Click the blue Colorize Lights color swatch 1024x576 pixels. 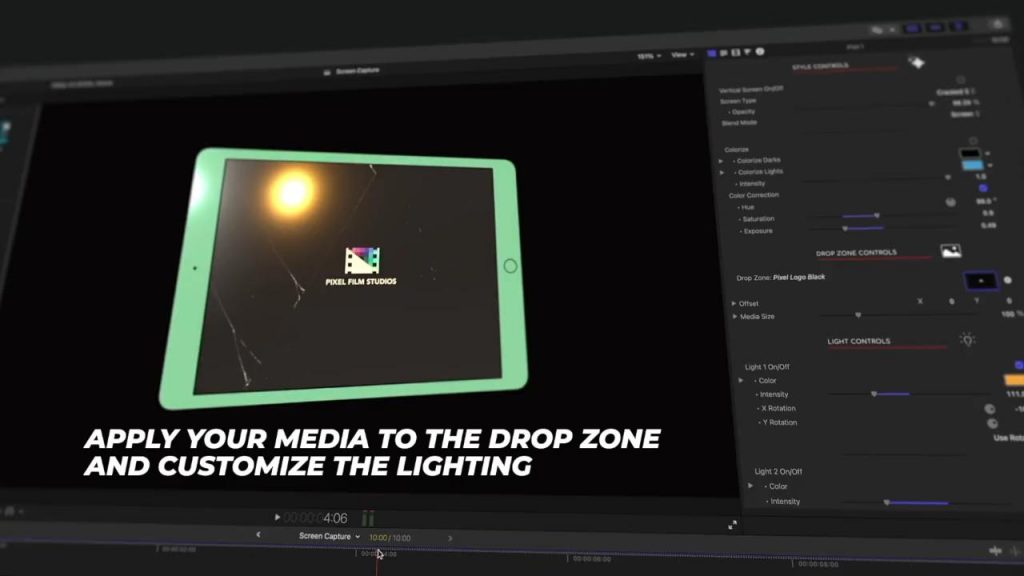pos(972,165)
